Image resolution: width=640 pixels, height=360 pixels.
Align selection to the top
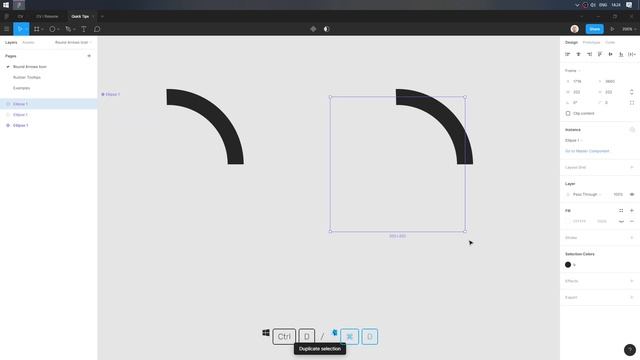600,54
